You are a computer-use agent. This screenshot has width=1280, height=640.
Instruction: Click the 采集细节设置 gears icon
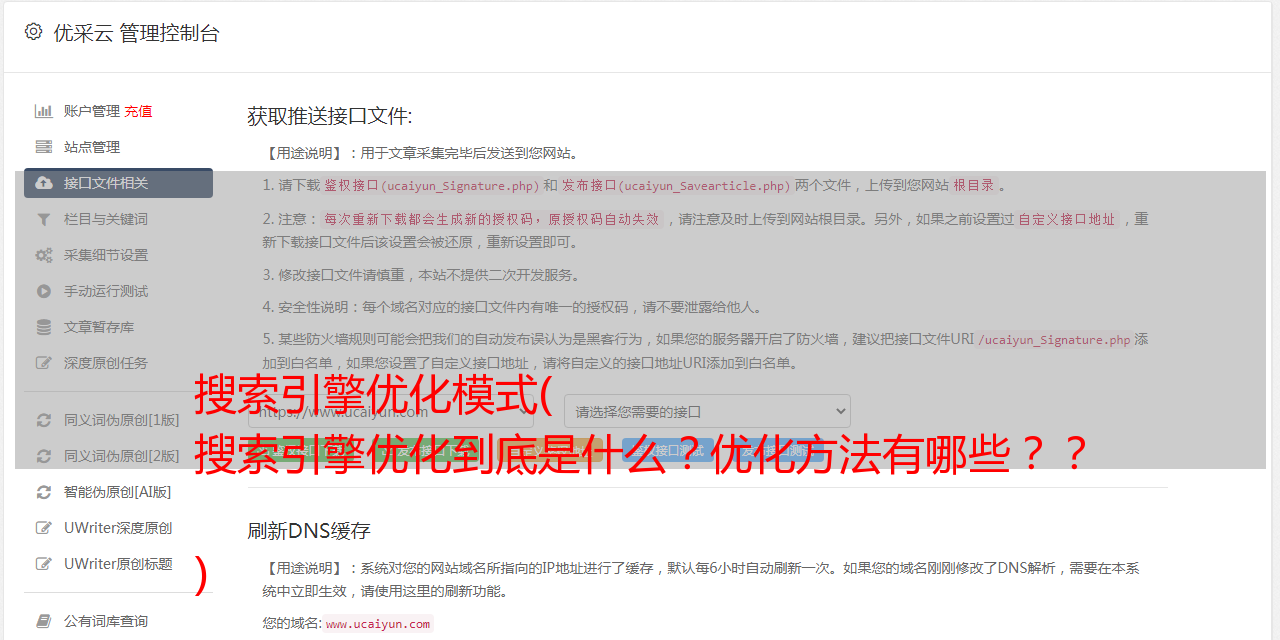tap(44, 255)
